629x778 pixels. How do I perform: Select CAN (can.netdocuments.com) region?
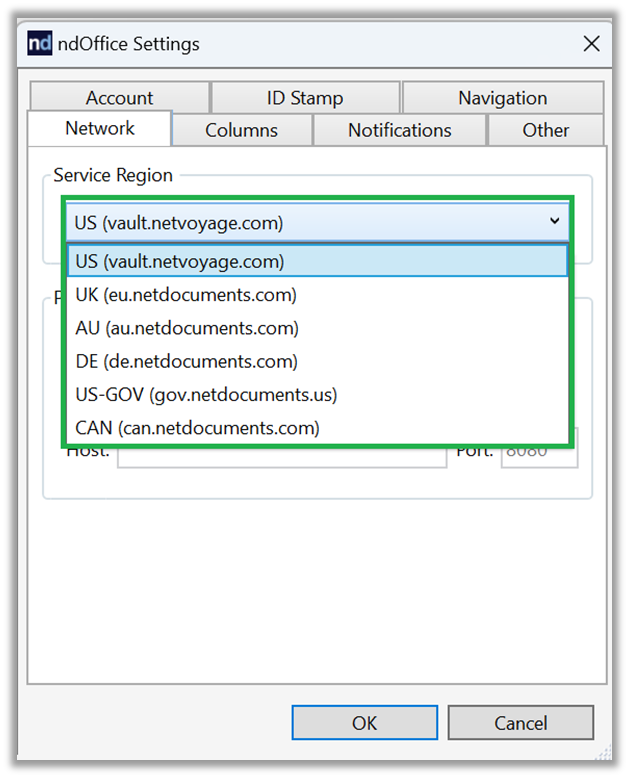click(317, 428)
